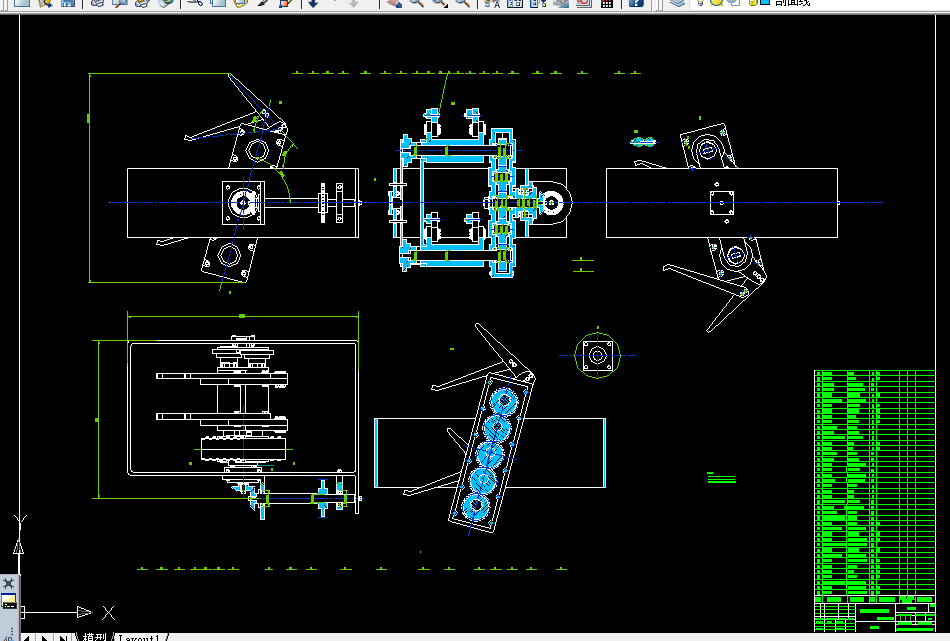This screenshot has height=641, width=950.
Task: Click the layout-tab scroll right arrow
Action: [x=45, y=637]
